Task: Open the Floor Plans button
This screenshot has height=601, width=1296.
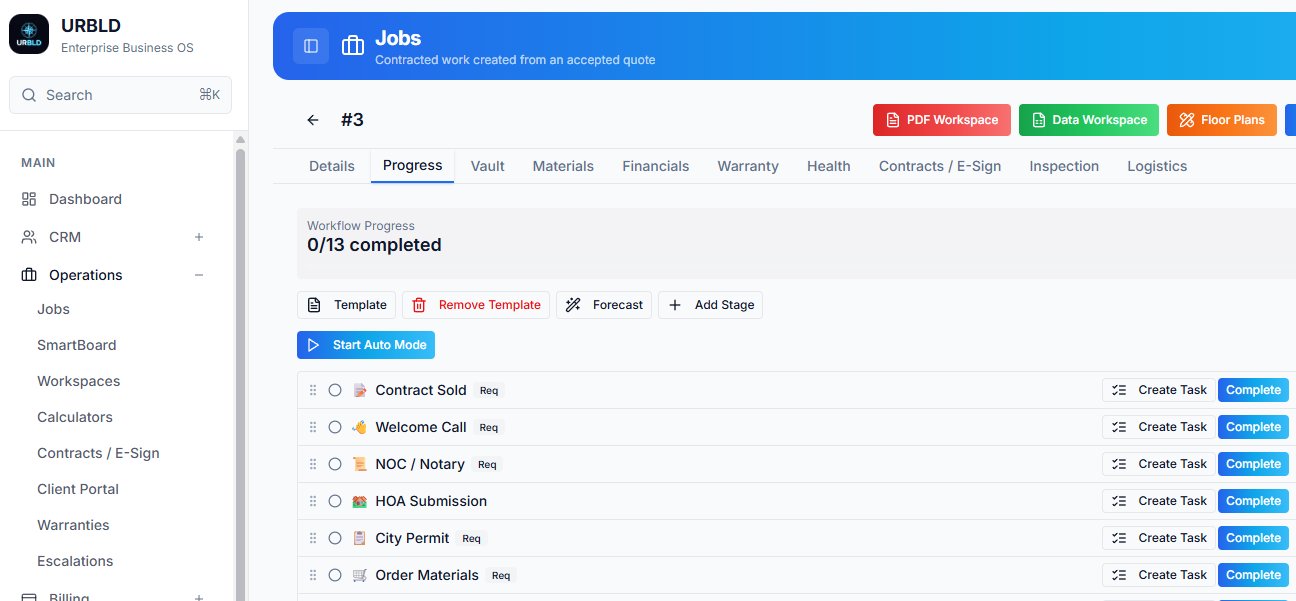Action: click(x=1222, y=120)
